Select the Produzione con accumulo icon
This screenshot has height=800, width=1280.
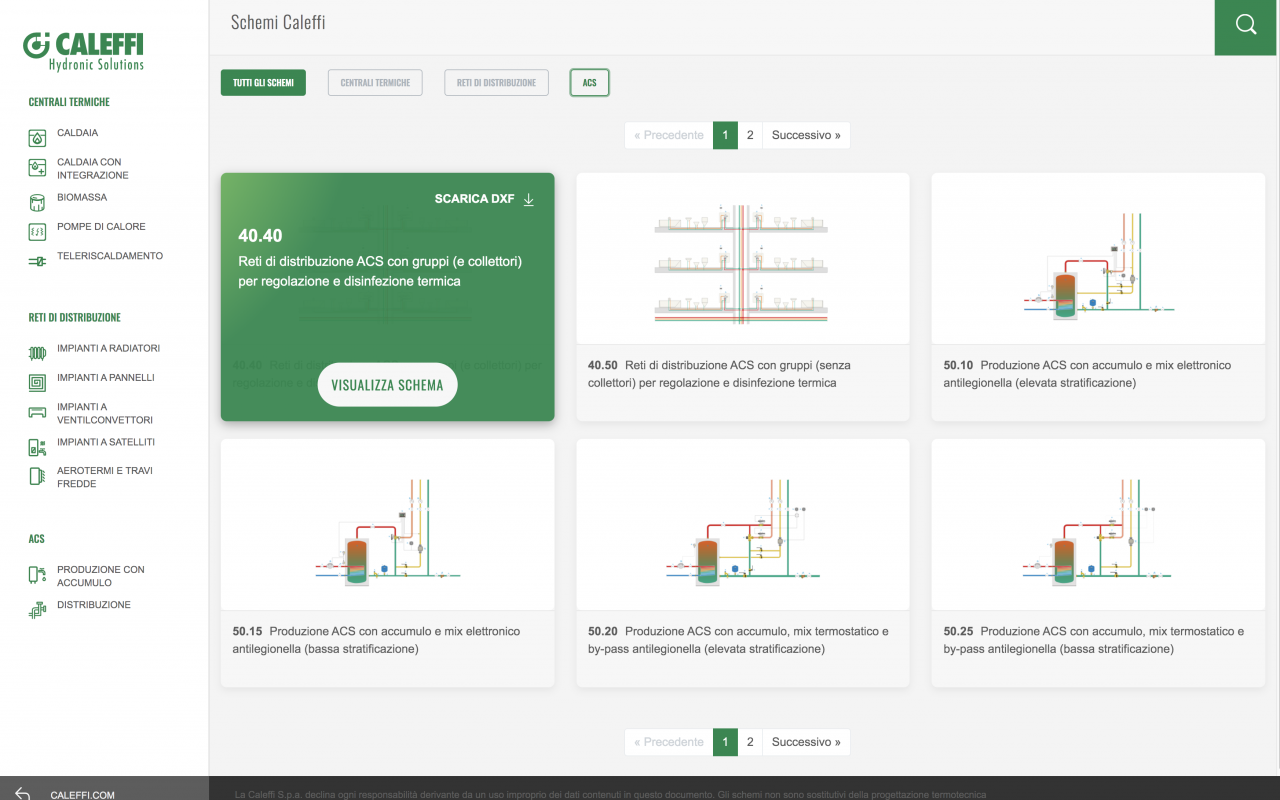tap(37, 575)
